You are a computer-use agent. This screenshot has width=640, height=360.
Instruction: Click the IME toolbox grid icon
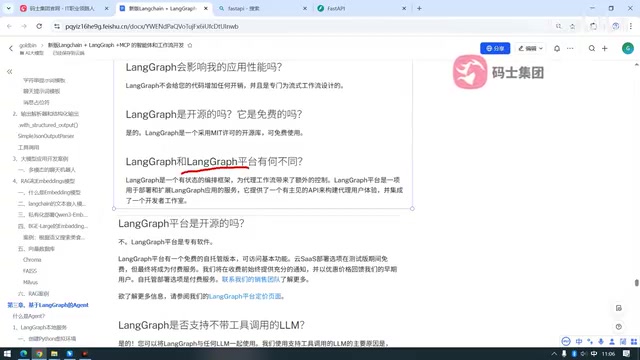coord(634,341)
